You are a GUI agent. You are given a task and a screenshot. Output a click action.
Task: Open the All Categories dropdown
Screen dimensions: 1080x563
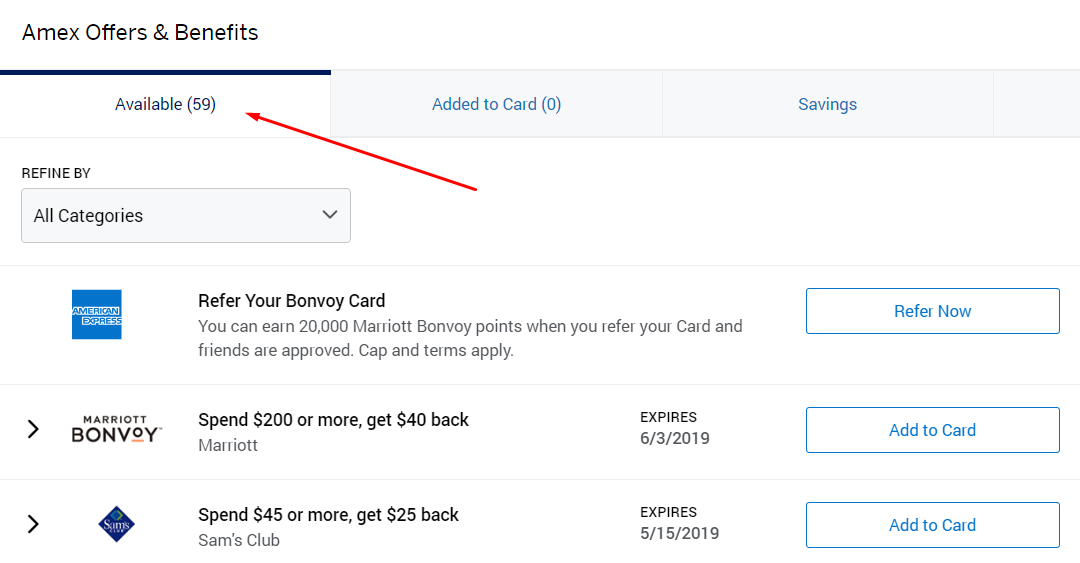[x=186, y=216]
